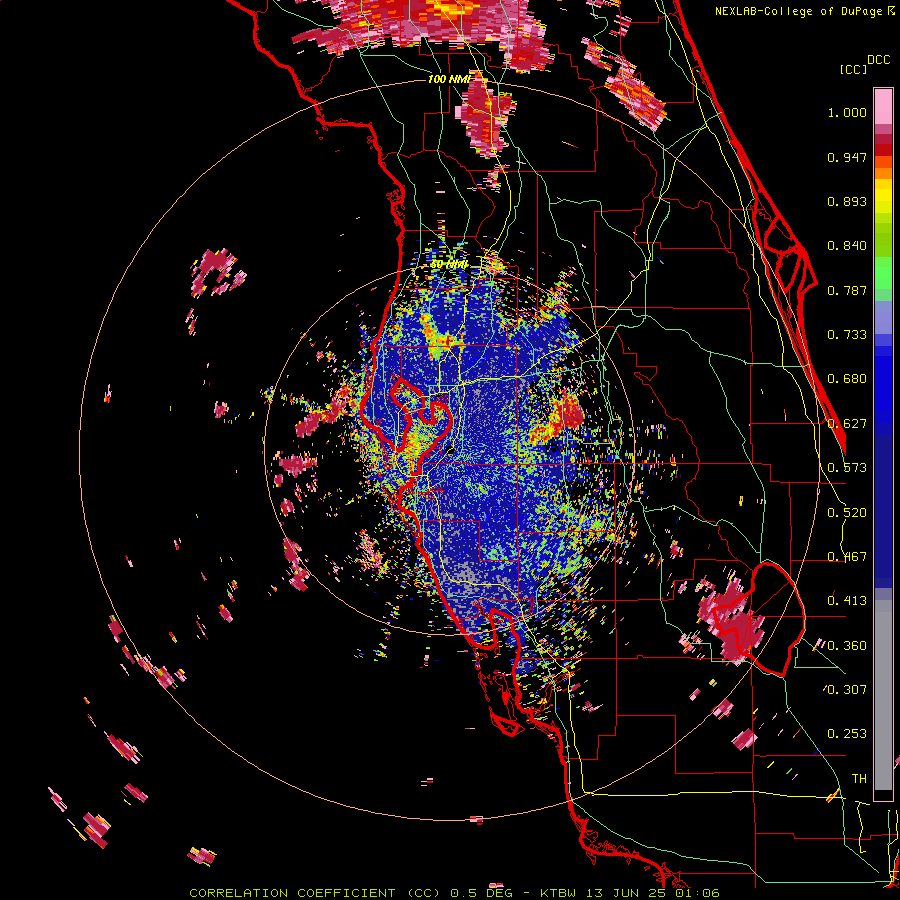Click the TH threshold label on scale
The height and width of the screenshot is (900, 900).
(x=859, y=779)
